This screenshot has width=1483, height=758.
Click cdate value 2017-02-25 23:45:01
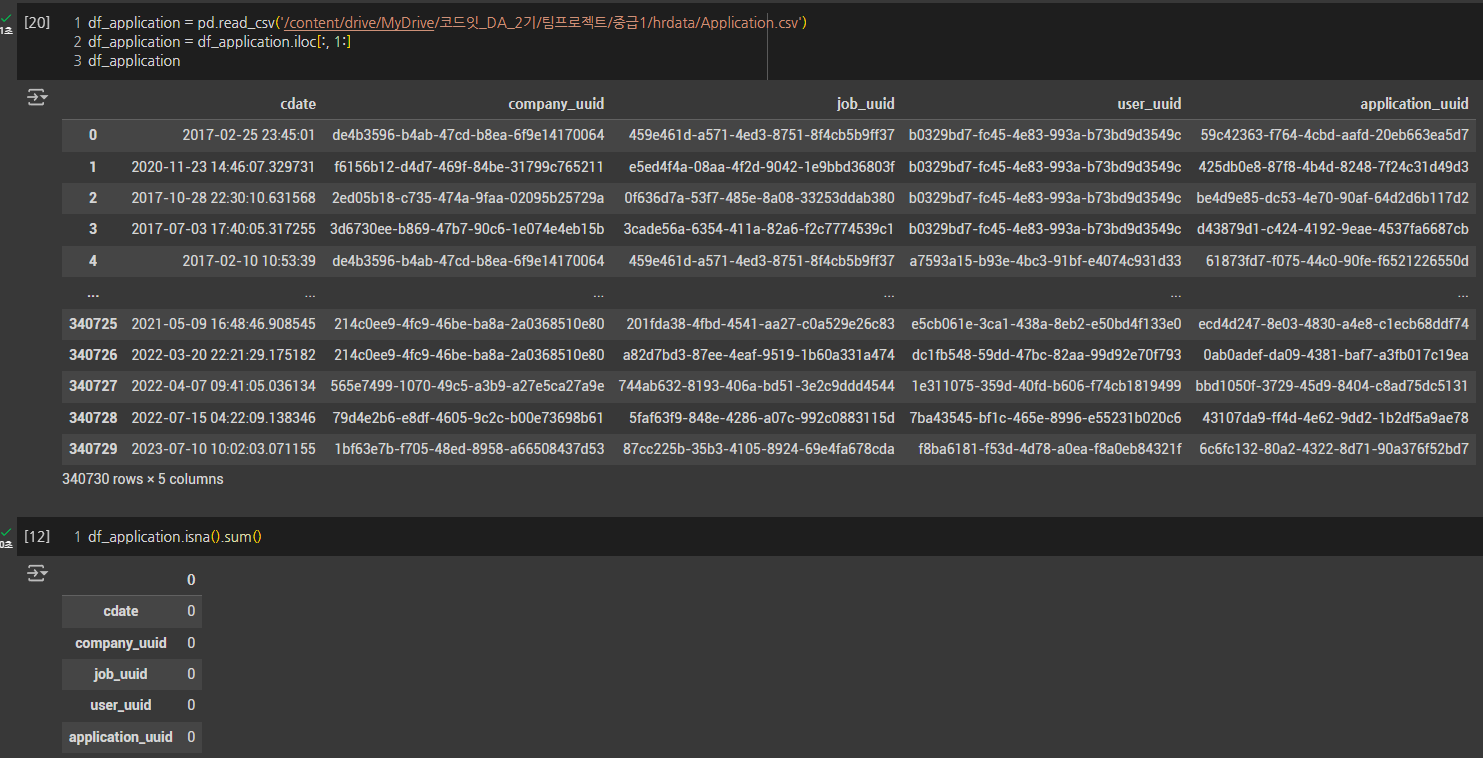(249, 135)
